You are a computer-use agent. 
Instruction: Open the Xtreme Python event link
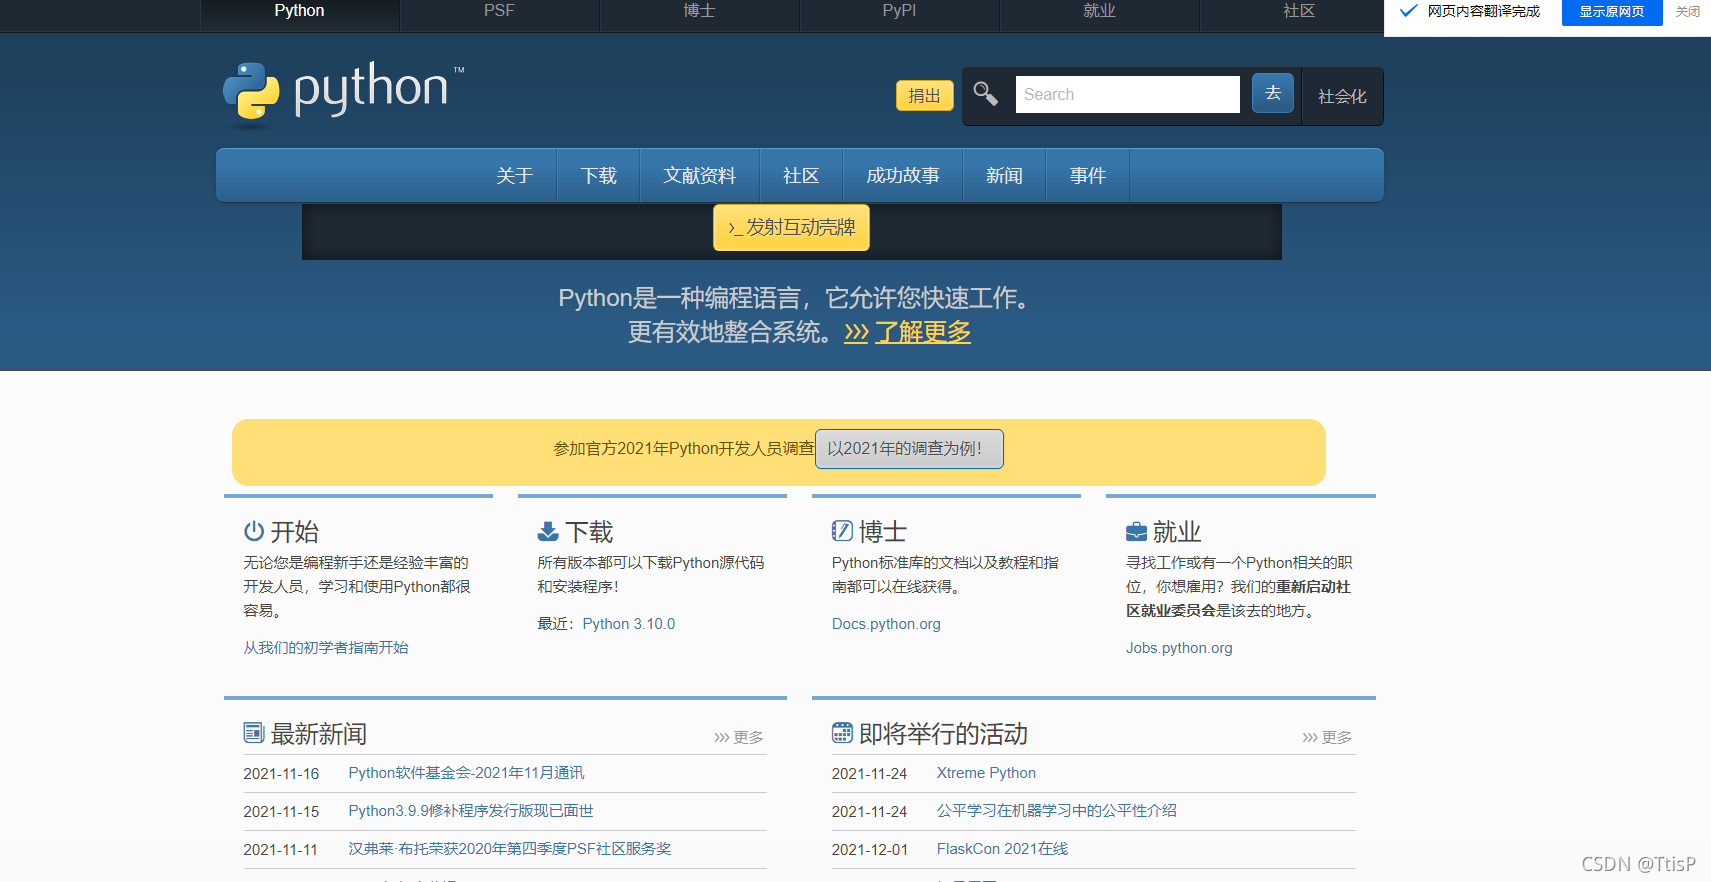(x=986, y=773)
